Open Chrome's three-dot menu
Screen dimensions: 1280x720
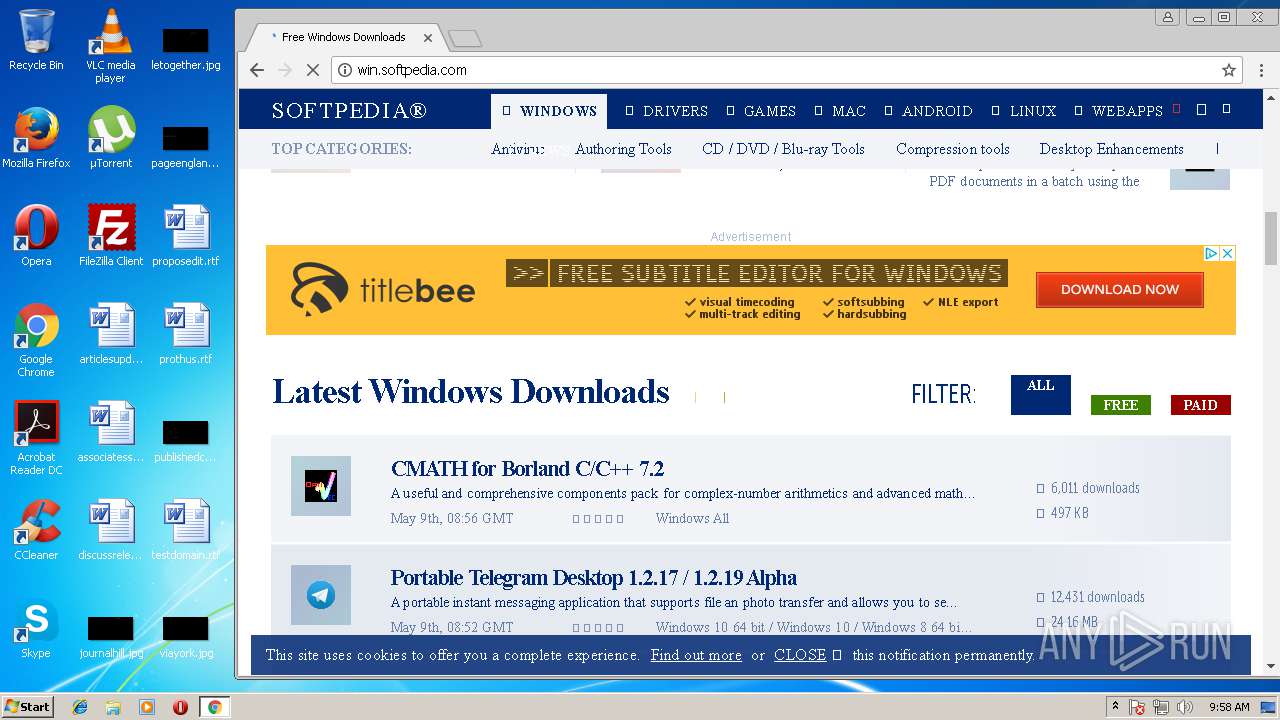[x=1259, y=70]
